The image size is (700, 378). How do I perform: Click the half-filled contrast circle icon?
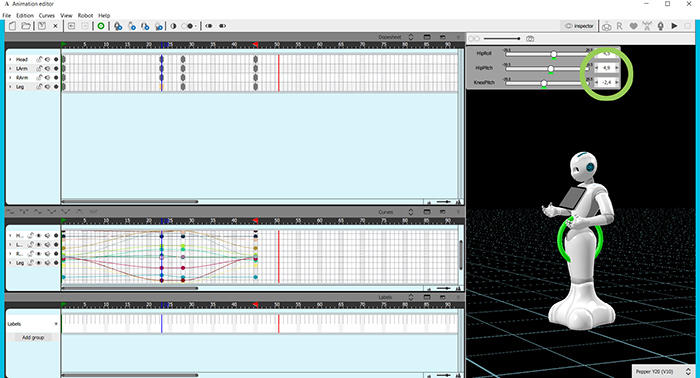[173, 26]
